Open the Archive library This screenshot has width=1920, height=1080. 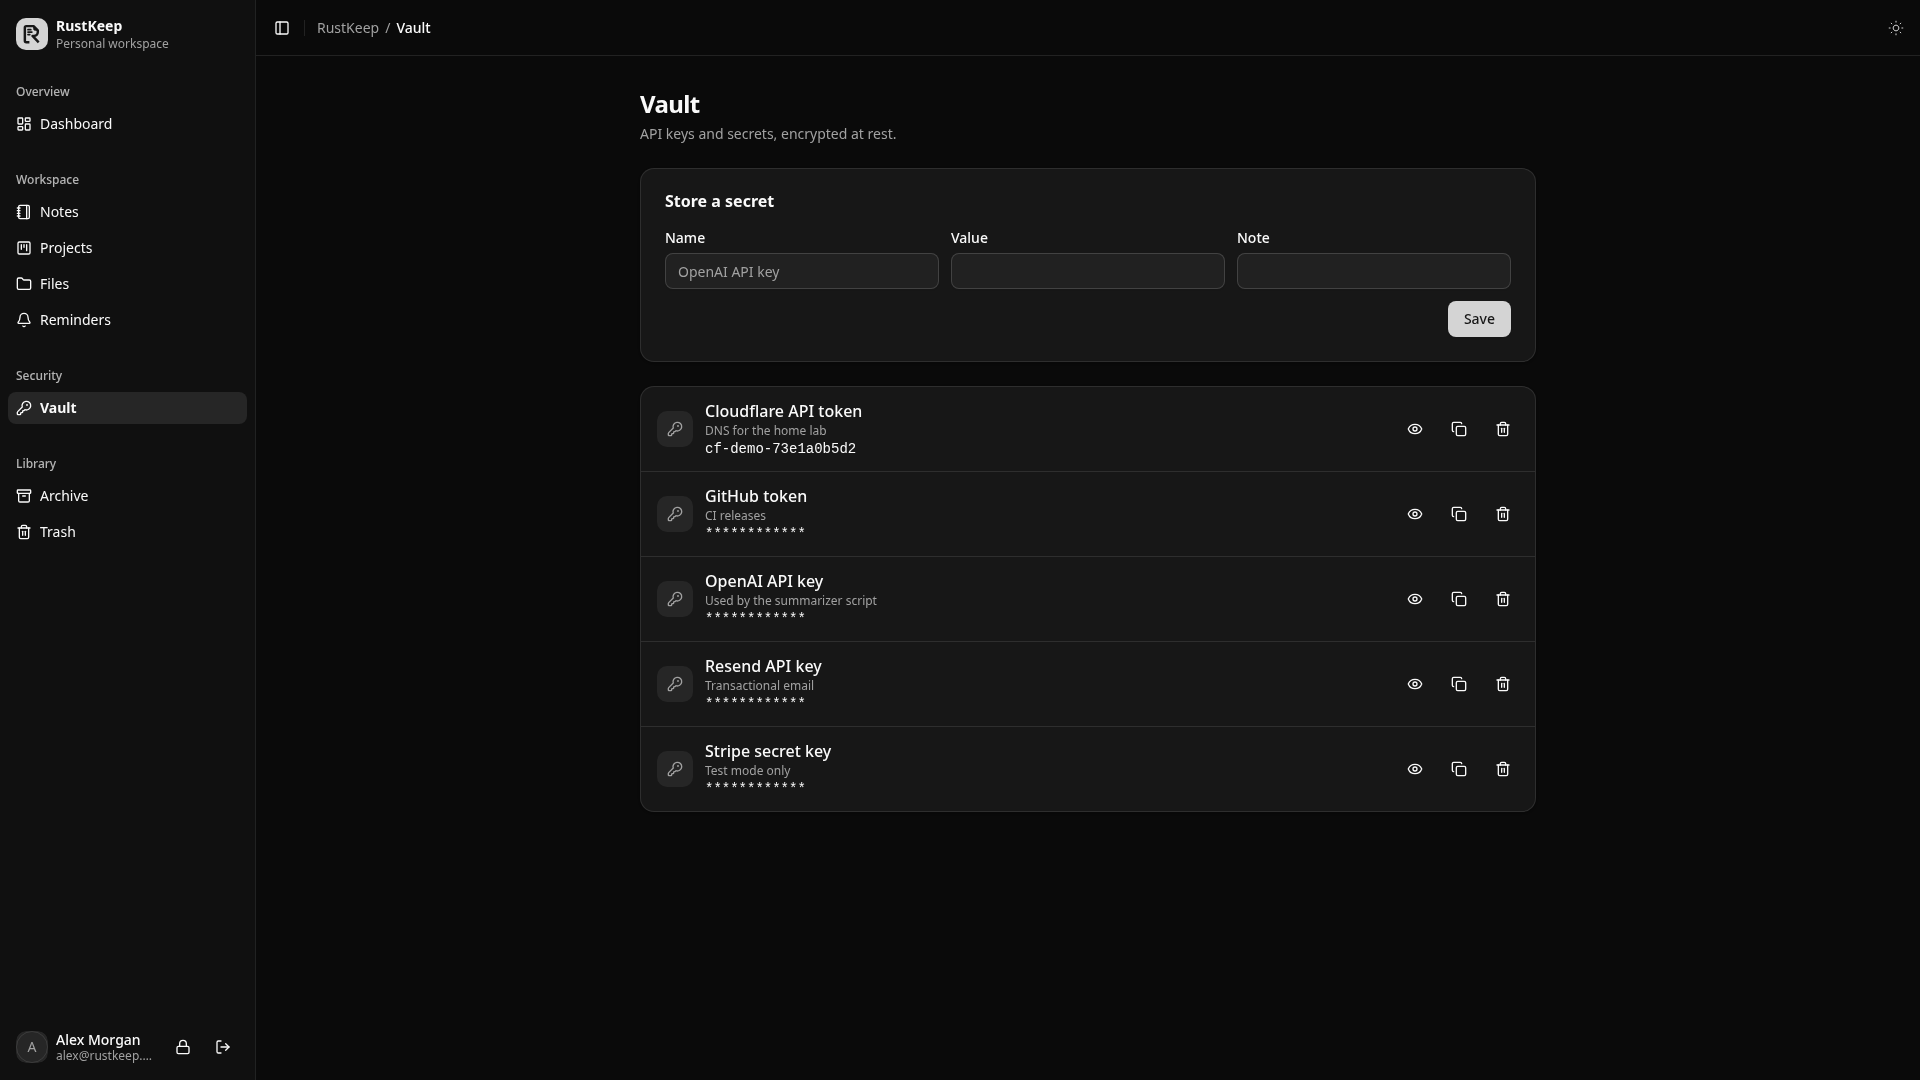[127, 496]
